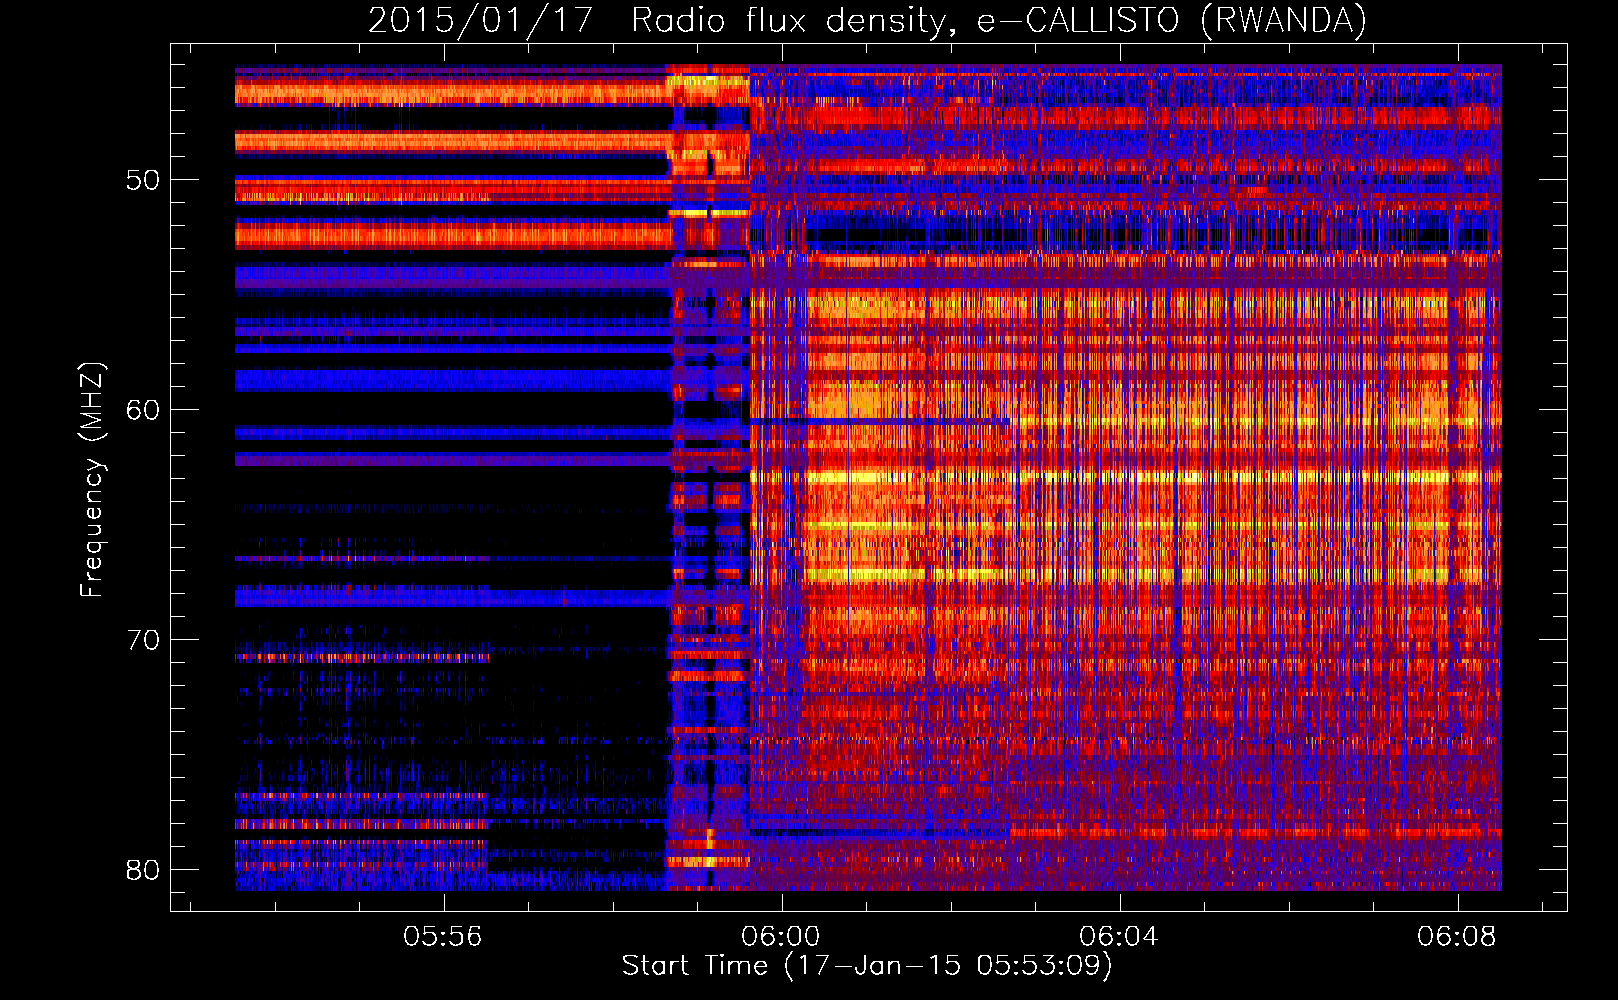Image resolution: width=1618 pixels, height=1000 pixels.
Task: Click the 80 MHz tick label
Action: coord(143,870)
